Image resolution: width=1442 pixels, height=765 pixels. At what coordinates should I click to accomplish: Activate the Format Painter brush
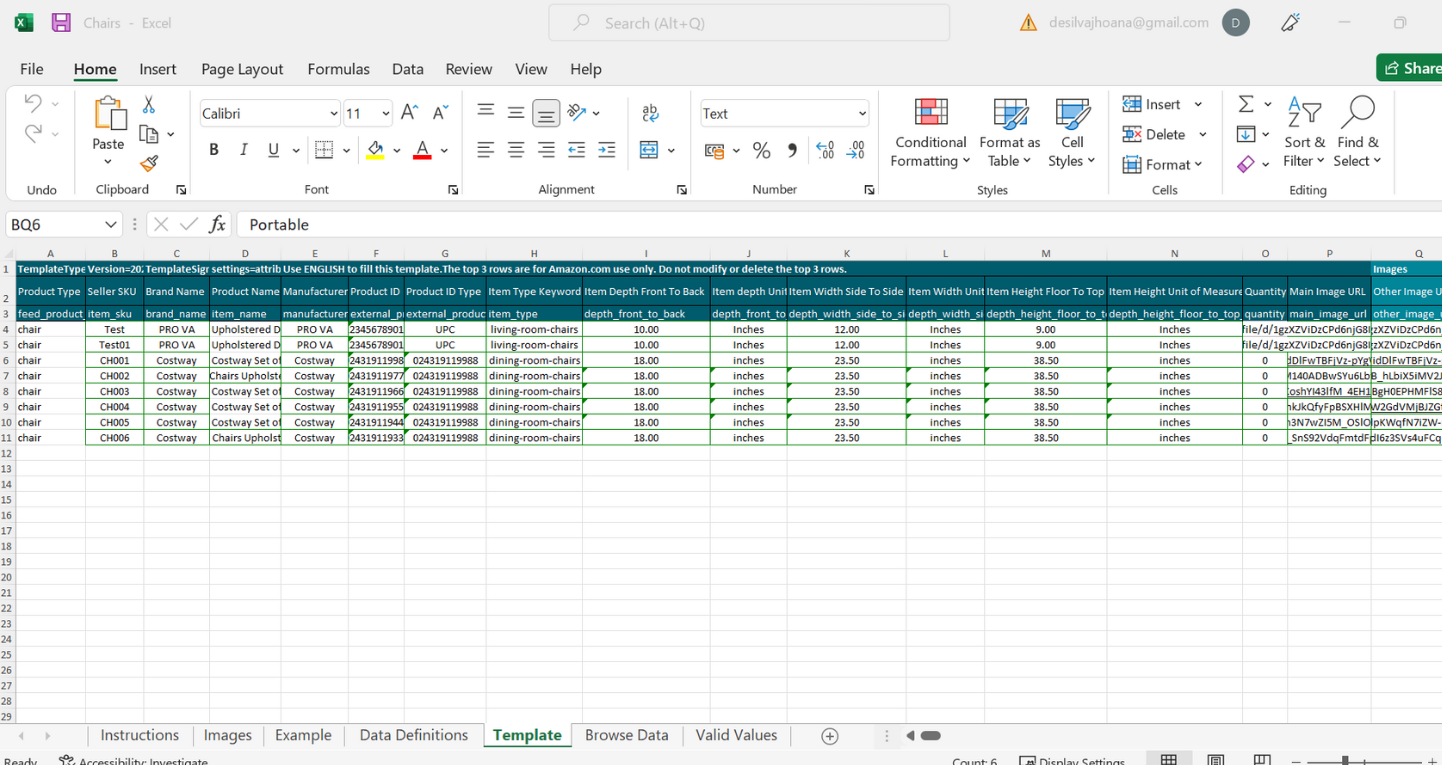pos(149,163)
